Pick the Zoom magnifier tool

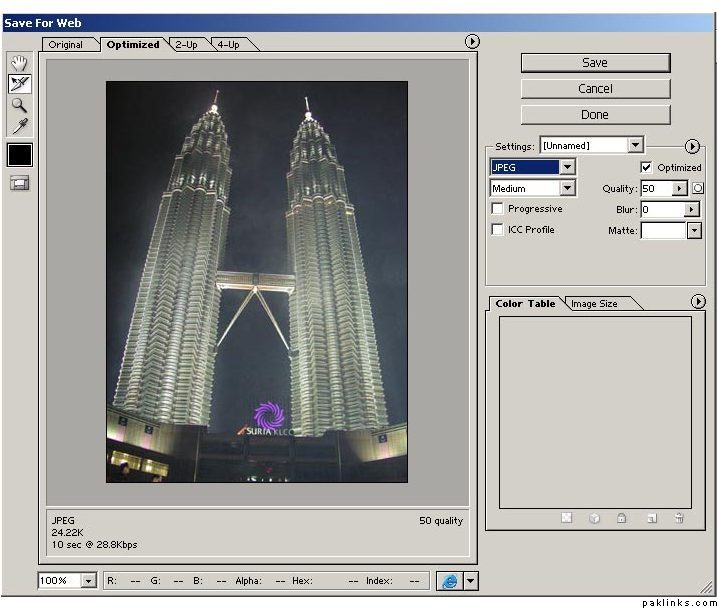[x=19, y=105]
